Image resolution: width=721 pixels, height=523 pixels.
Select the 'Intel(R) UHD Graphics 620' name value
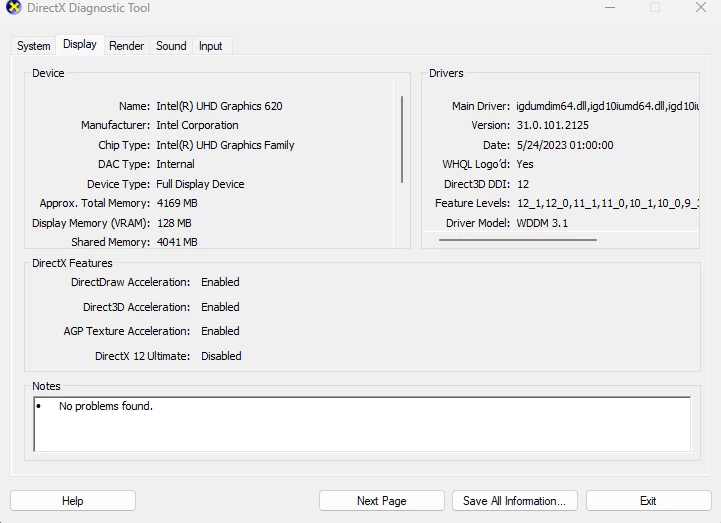(x=219, y=106)
